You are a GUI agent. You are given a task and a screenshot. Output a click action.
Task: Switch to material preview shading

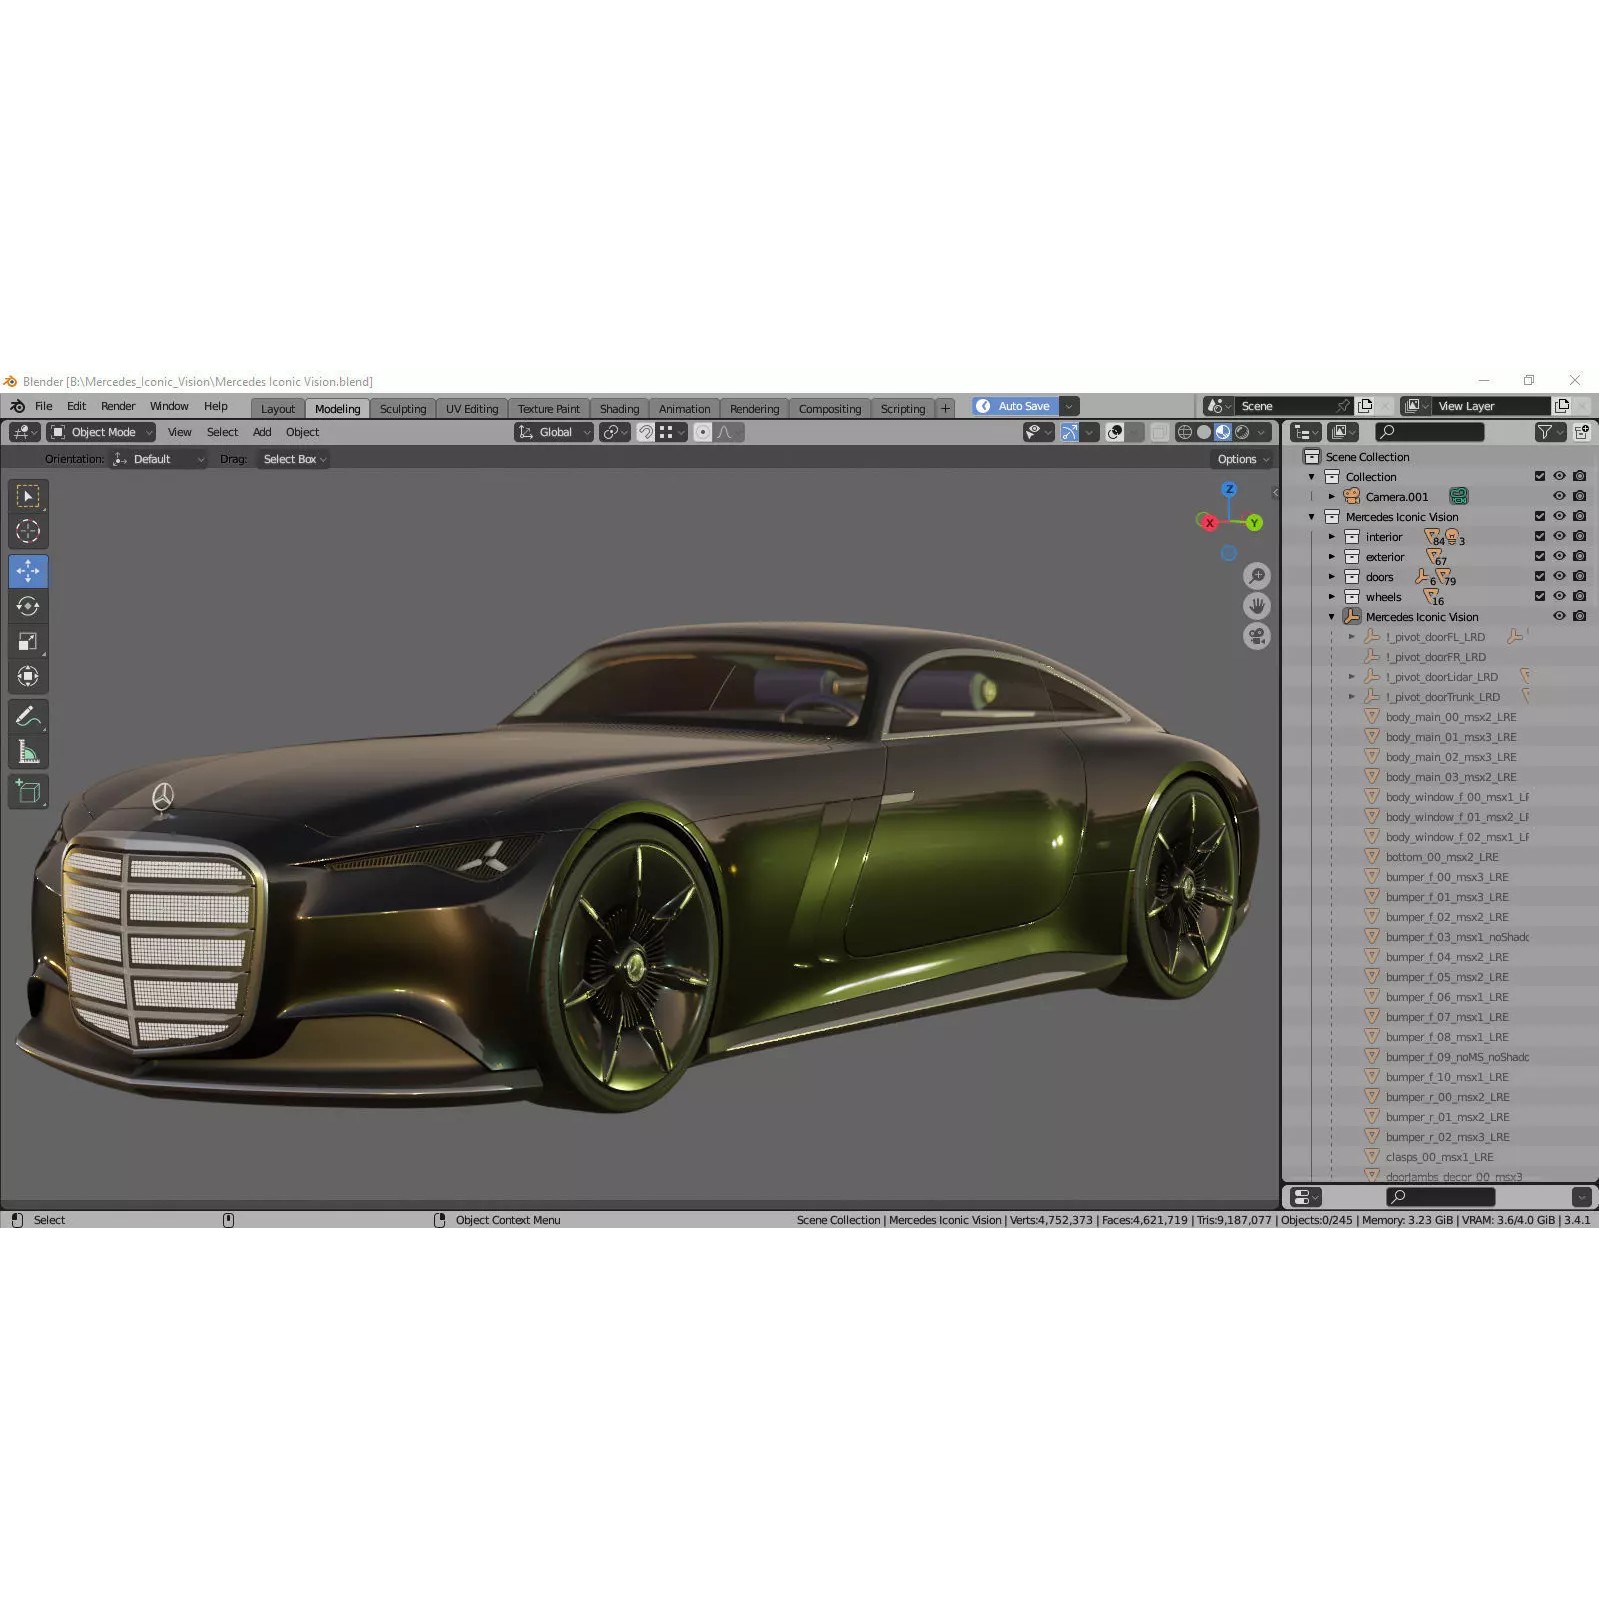[x=1223, y=432]
